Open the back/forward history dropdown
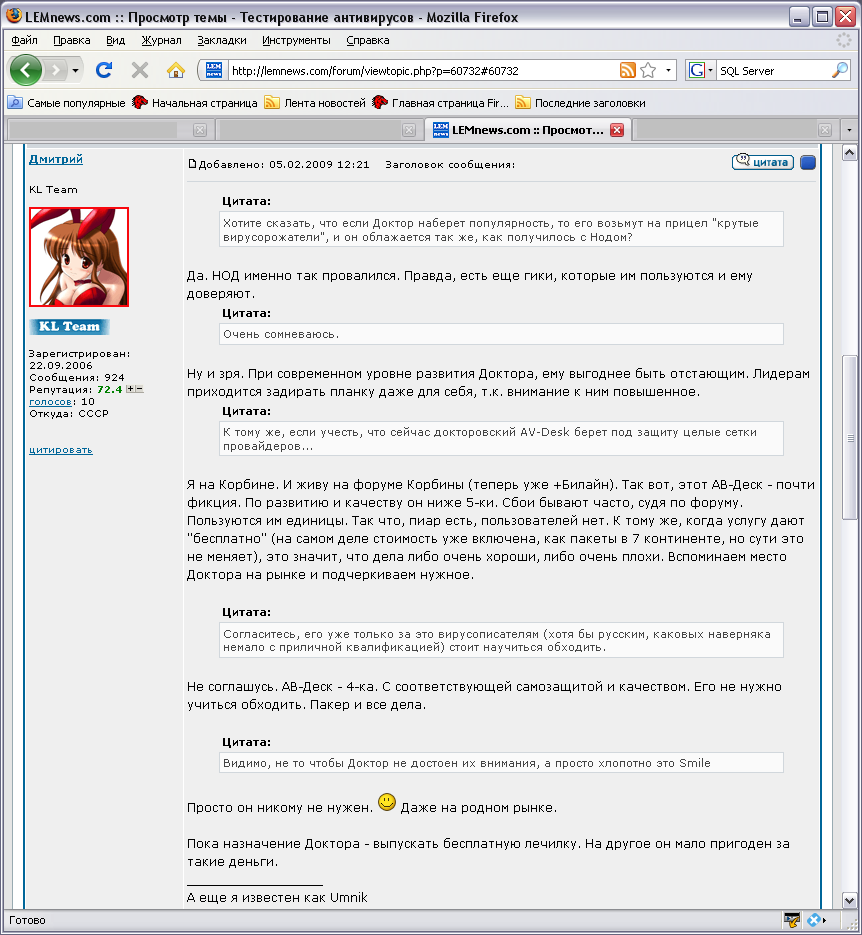This screenshot has height=935, width=862. point(75,70)
